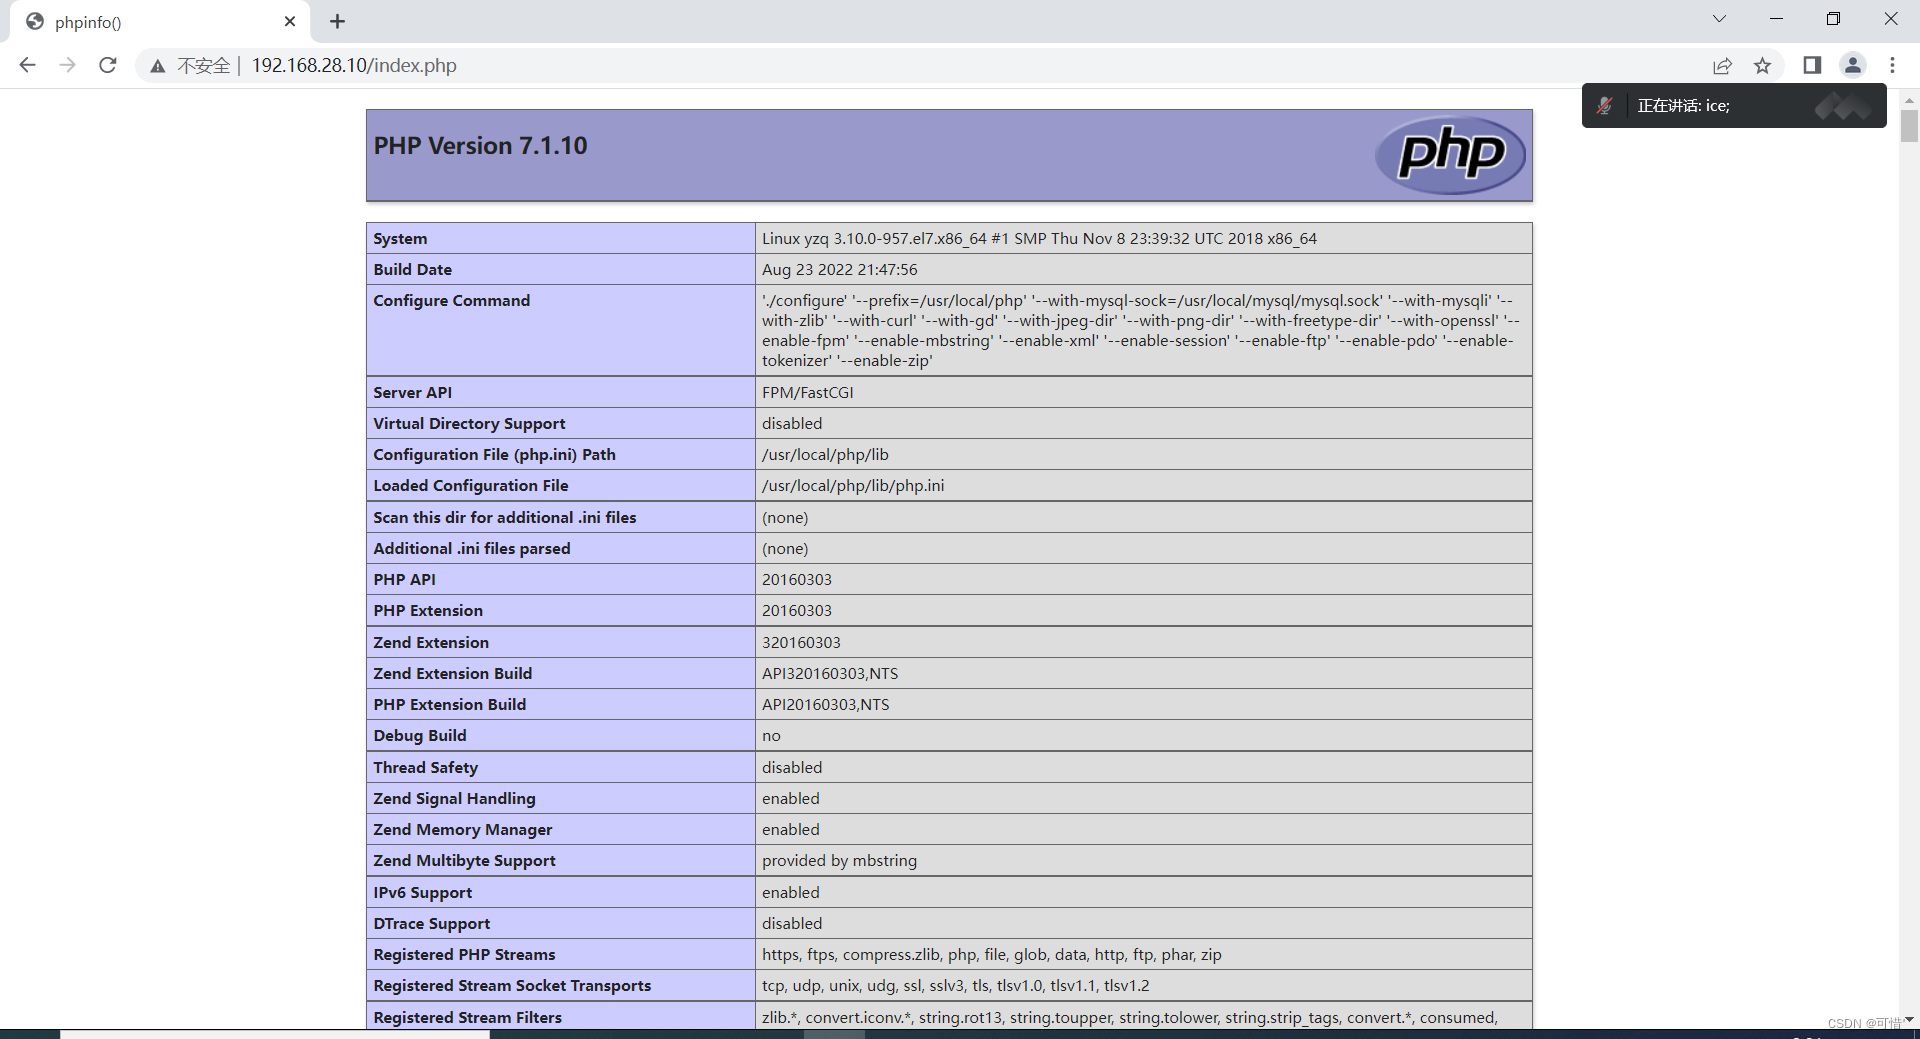Screen dimensions: 1920x1039
Task: Go forward using the forward arrow
Action: pyautogui.click(x=67, y=65)
